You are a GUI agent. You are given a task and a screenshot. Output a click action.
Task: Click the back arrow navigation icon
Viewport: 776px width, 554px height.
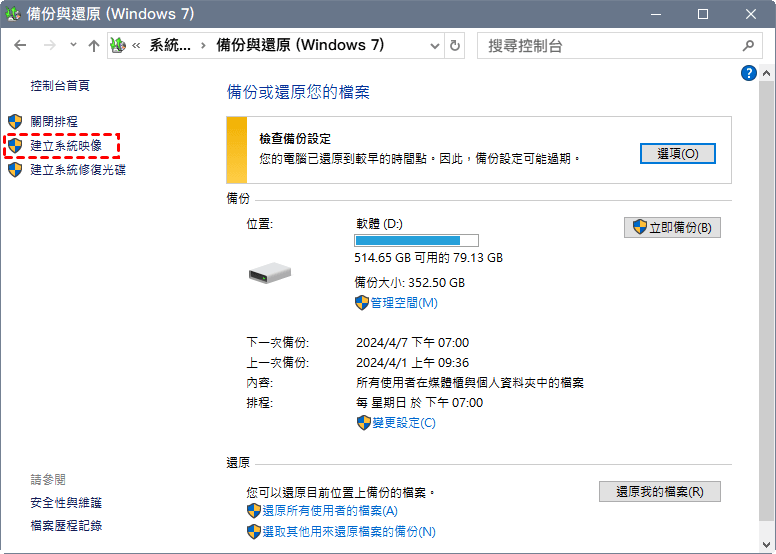pos(20,46)
